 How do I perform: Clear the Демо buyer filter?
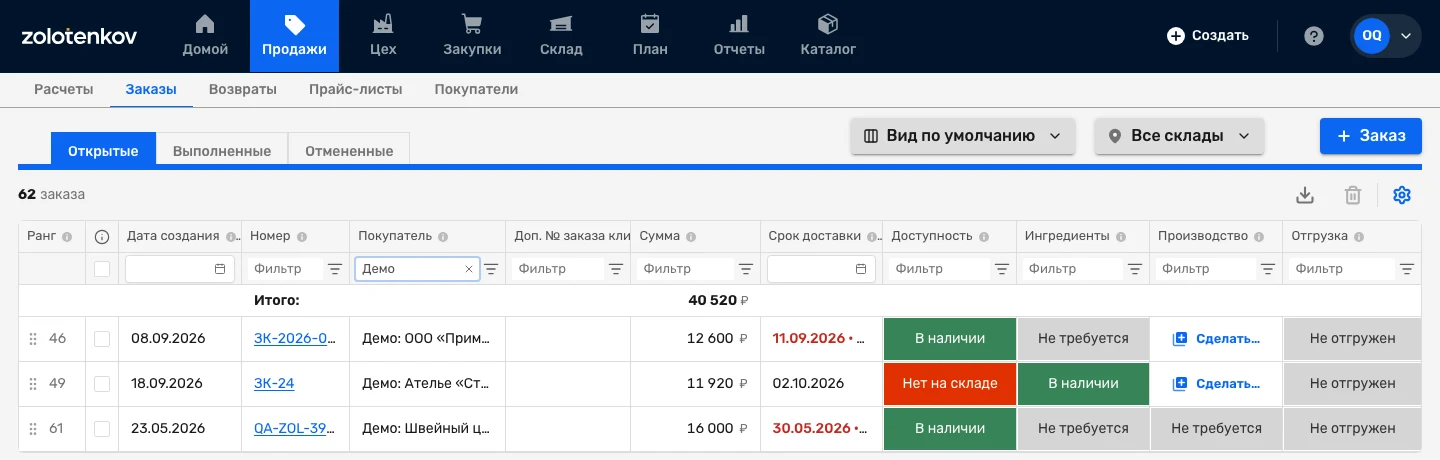coord(469,269)
